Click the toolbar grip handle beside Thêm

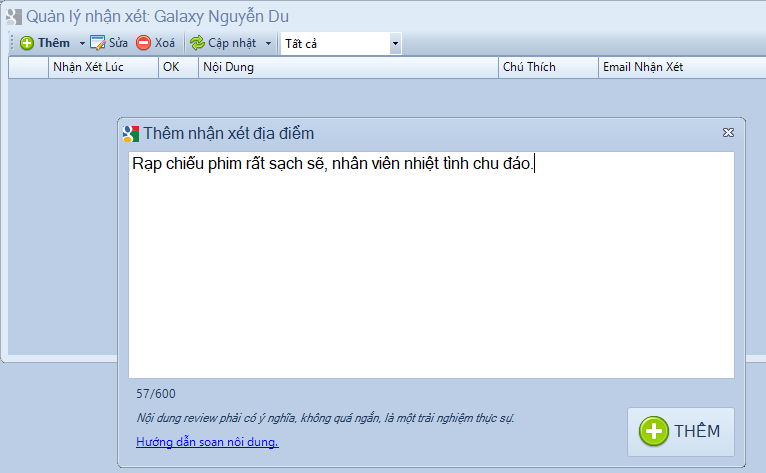pyautogui.click(x=12, y=43)
